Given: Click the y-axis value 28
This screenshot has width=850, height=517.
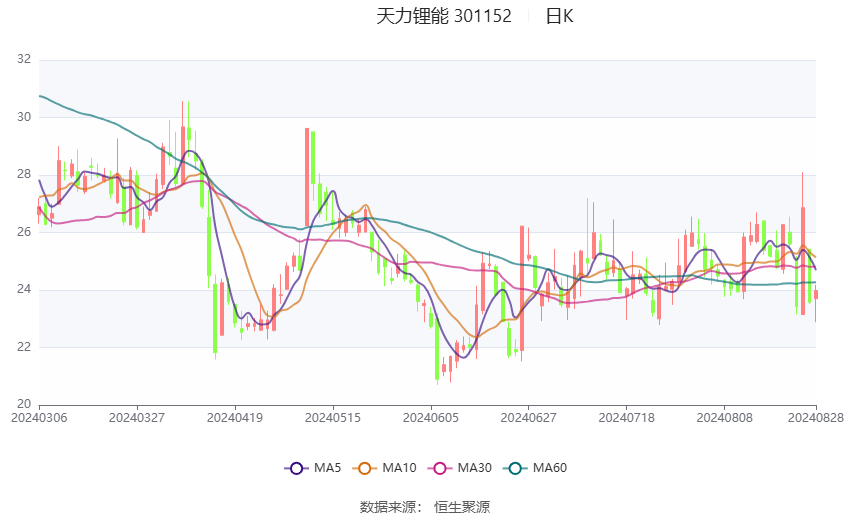Looking at the screenshot, I should point(24,174).
